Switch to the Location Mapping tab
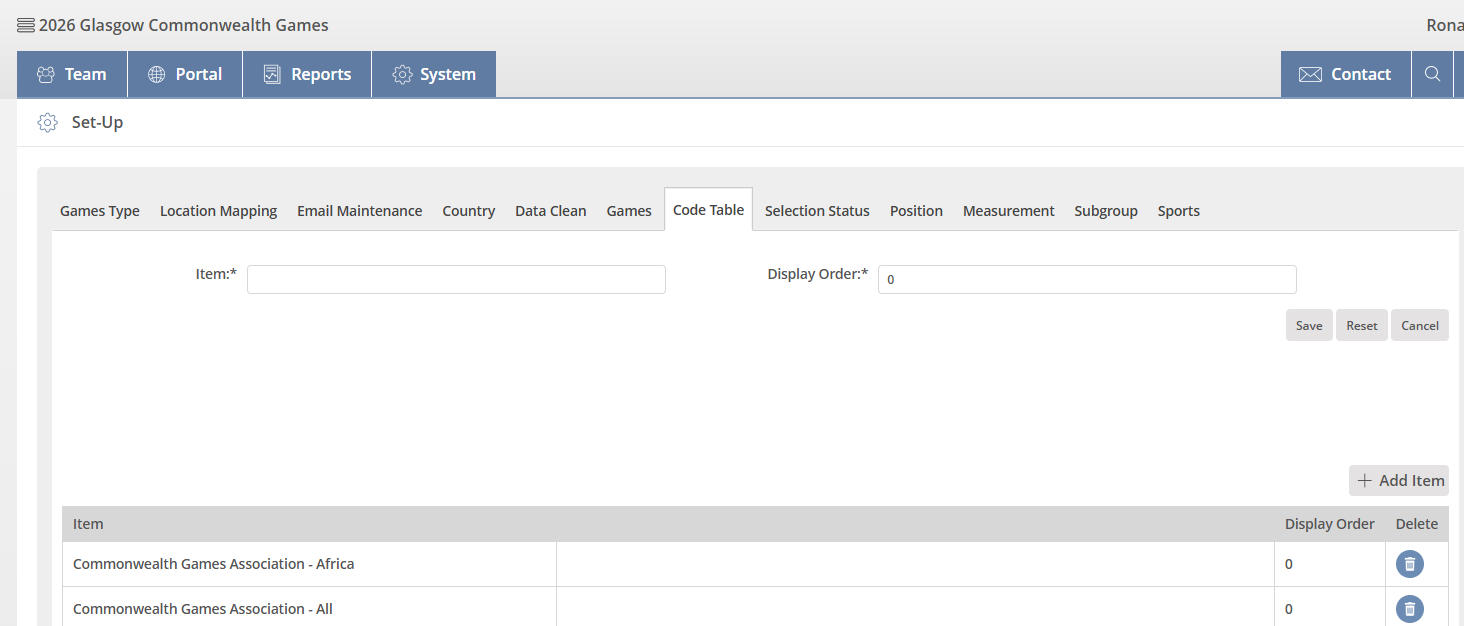 pyautogui.click(x=218, y=211)
